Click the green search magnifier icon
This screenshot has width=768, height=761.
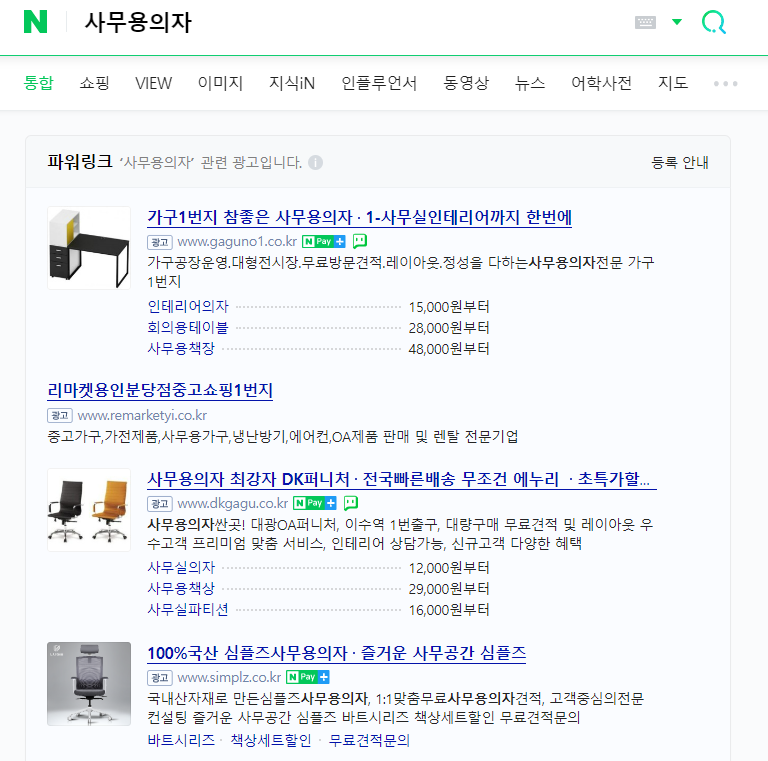(714, 23)
